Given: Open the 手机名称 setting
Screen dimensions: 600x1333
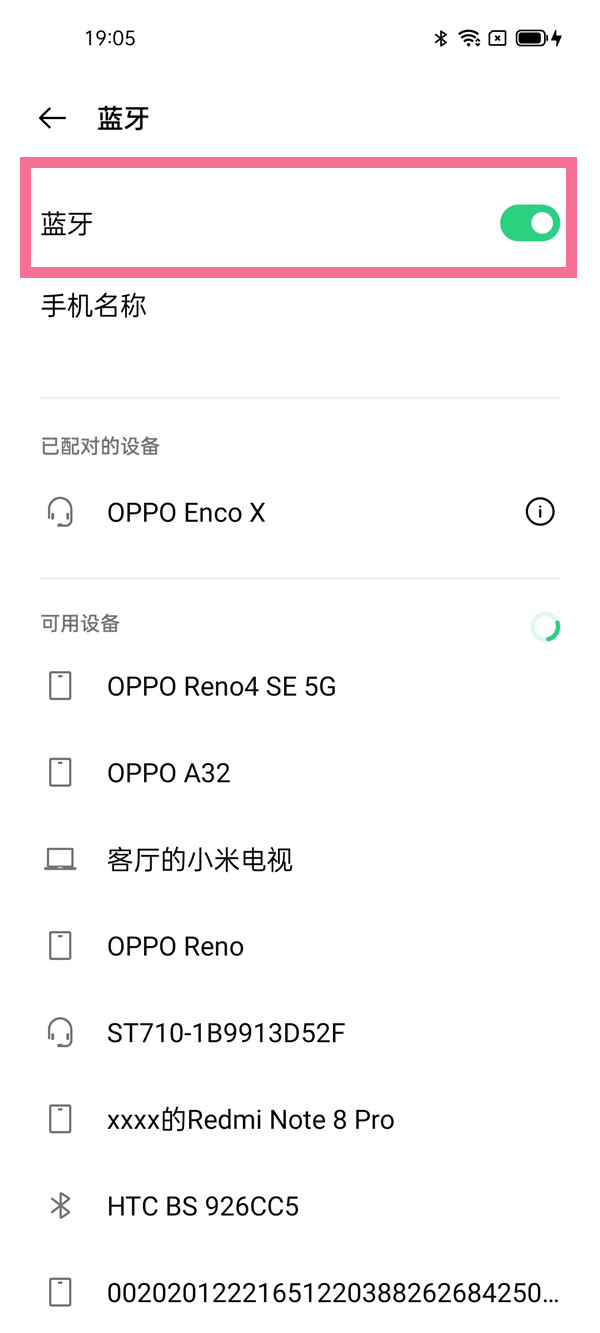Looking at the screenshot, I should point(94,306).
